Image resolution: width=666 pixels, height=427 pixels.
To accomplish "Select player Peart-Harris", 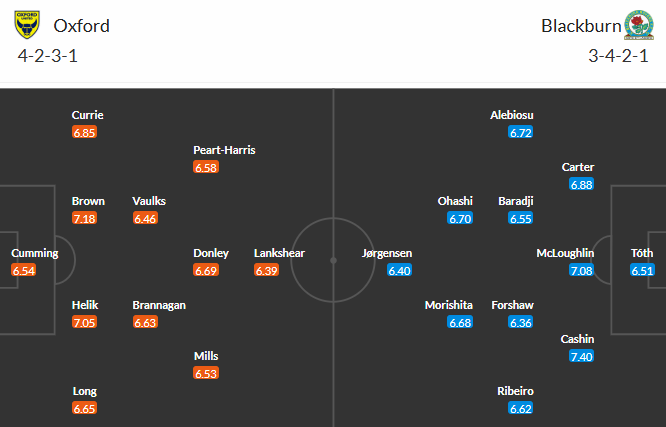I will point(224,150).
